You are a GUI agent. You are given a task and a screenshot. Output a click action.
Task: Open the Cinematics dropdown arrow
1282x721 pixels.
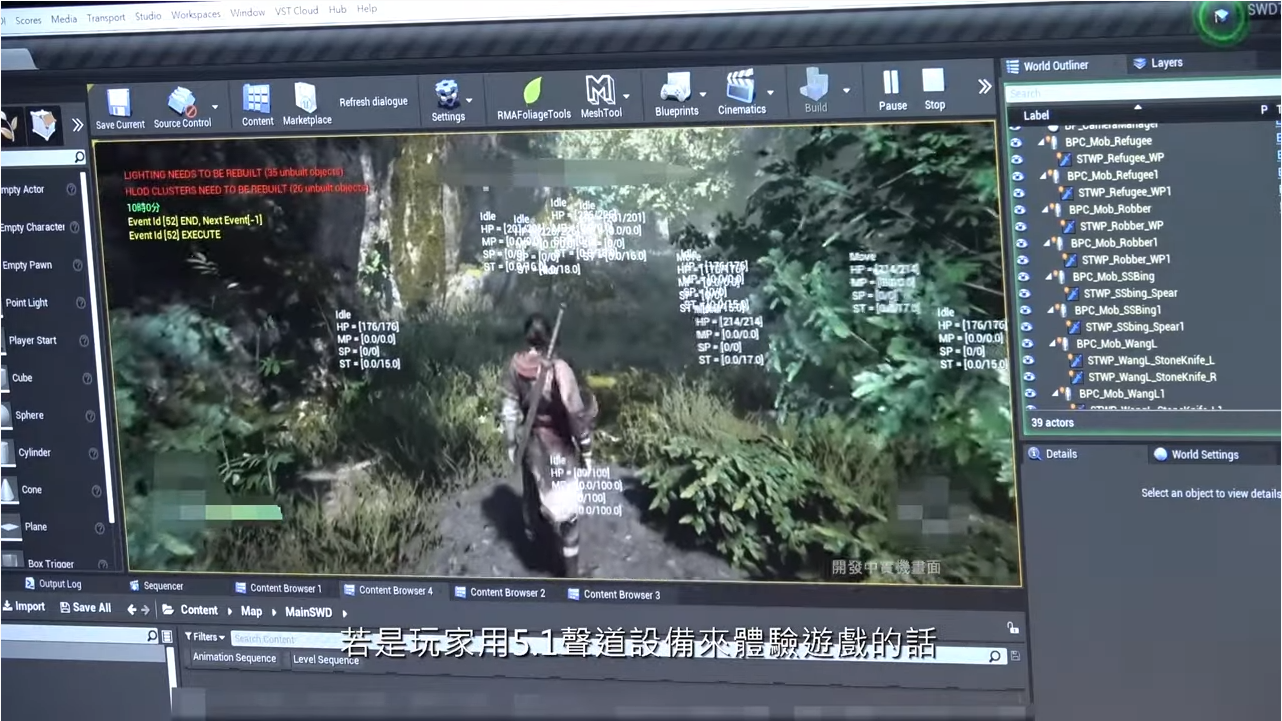pyautogui.click(x=770, y=92)
